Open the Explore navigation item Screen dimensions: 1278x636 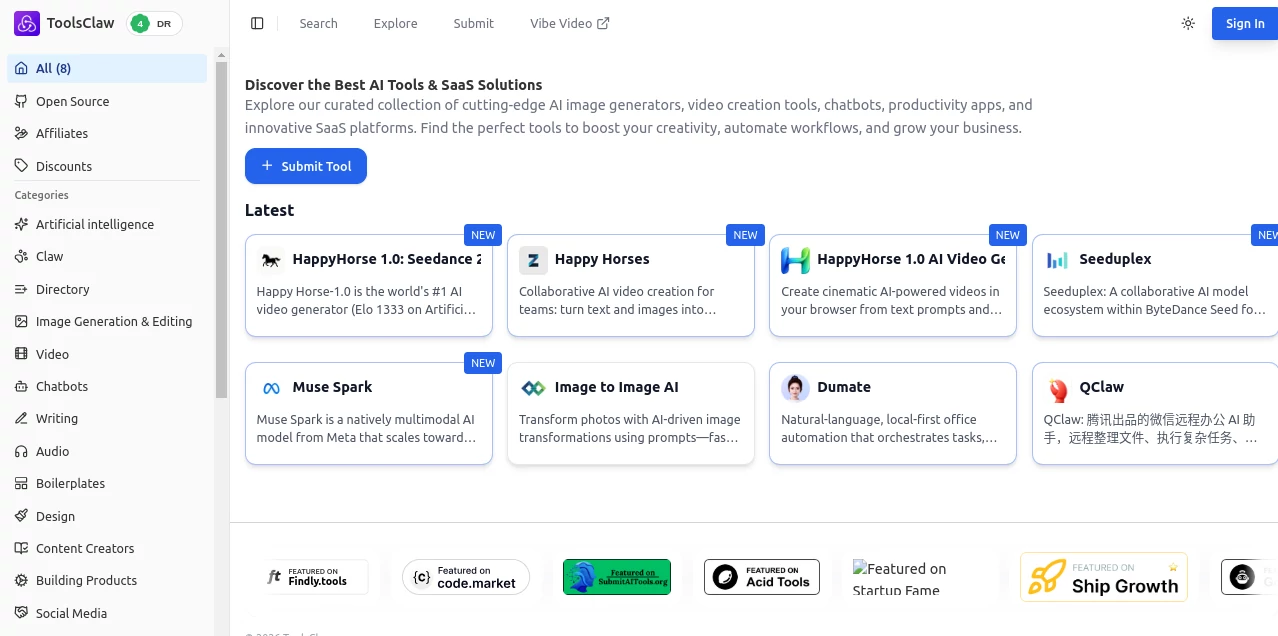coord(395,23)
